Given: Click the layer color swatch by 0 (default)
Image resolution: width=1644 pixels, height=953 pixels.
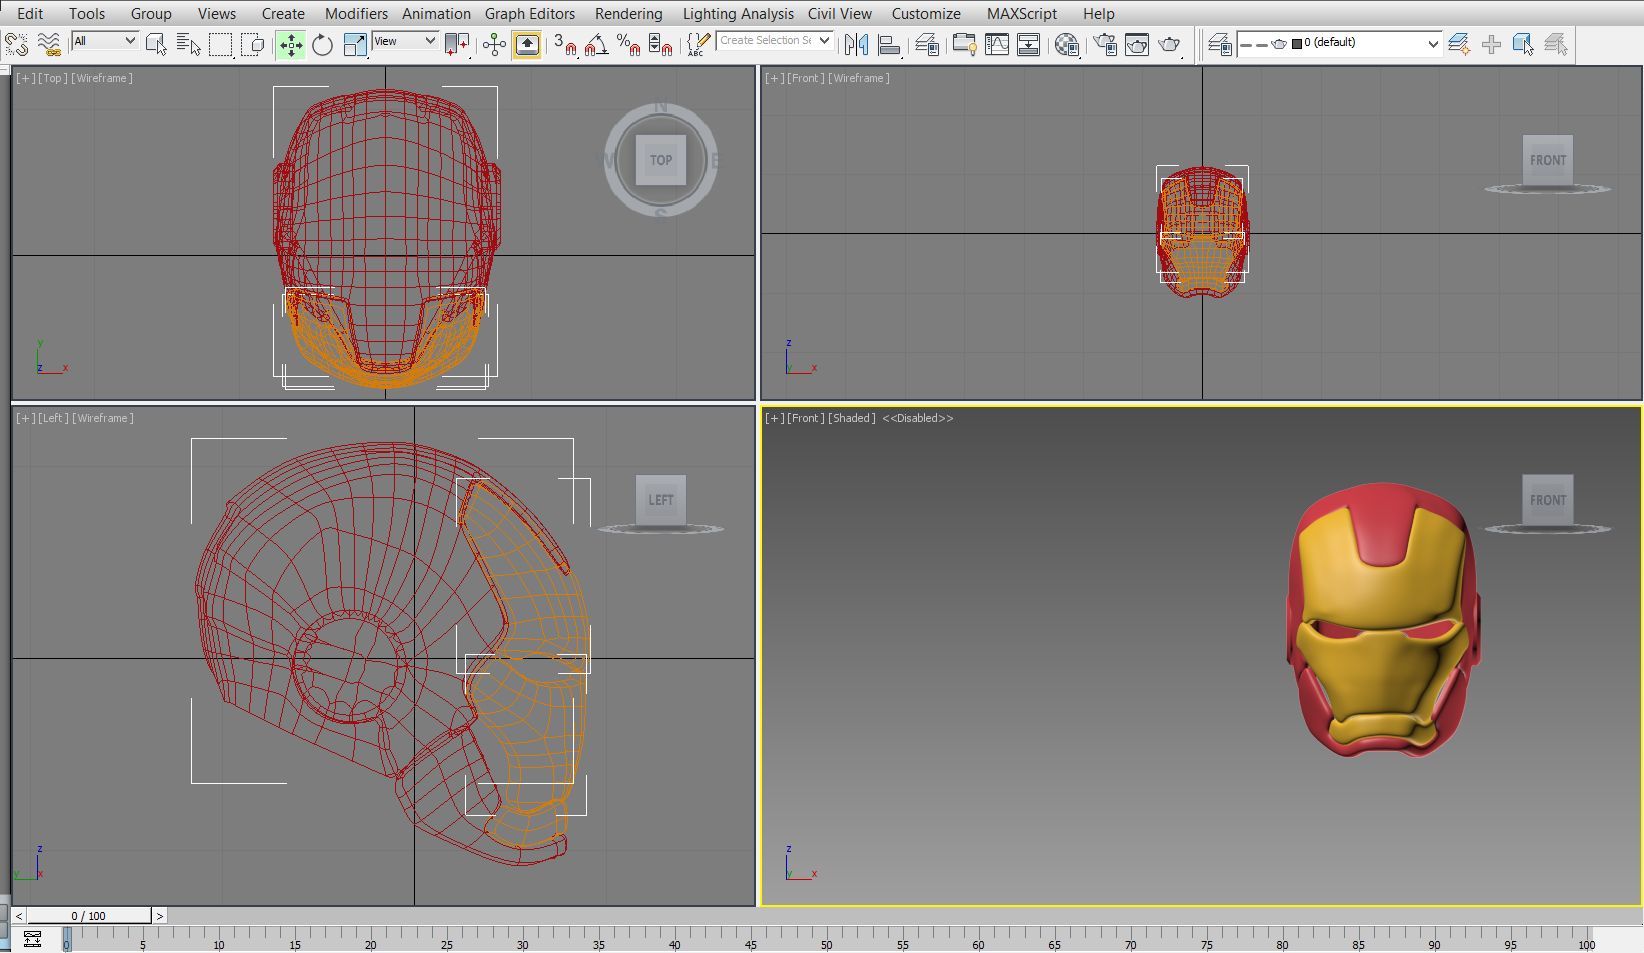Looking at the screenshot, I should tap(1297, 44).
